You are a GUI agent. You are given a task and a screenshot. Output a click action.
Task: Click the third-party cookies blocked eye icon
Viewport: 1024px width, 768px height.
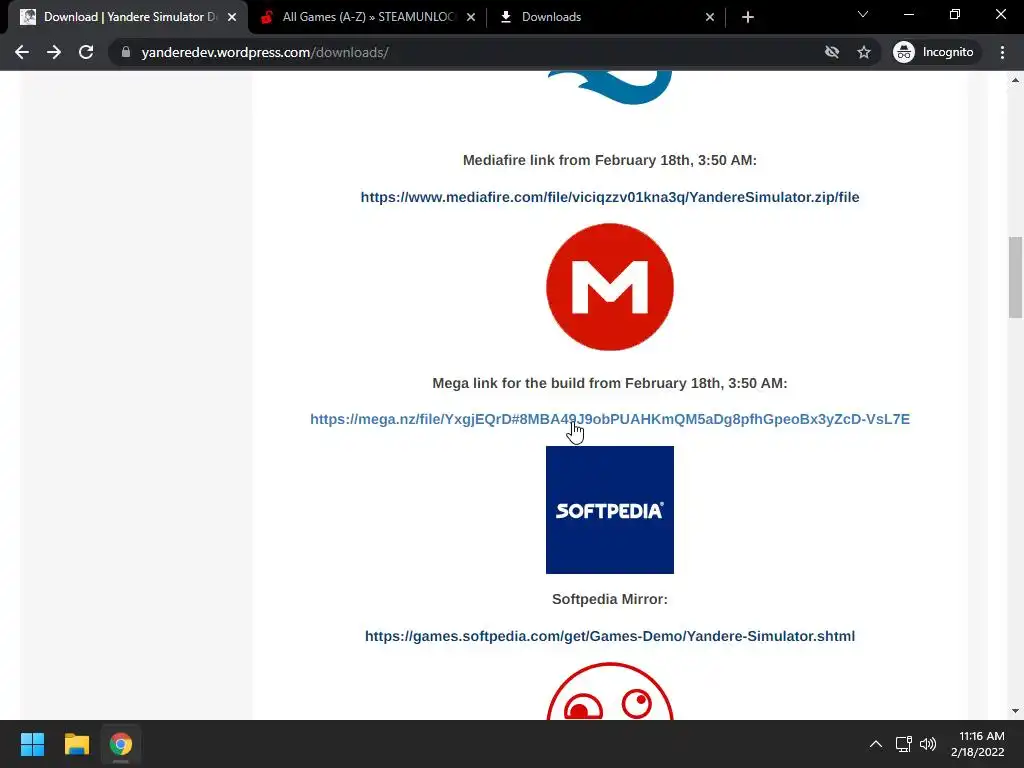(831, 52)
